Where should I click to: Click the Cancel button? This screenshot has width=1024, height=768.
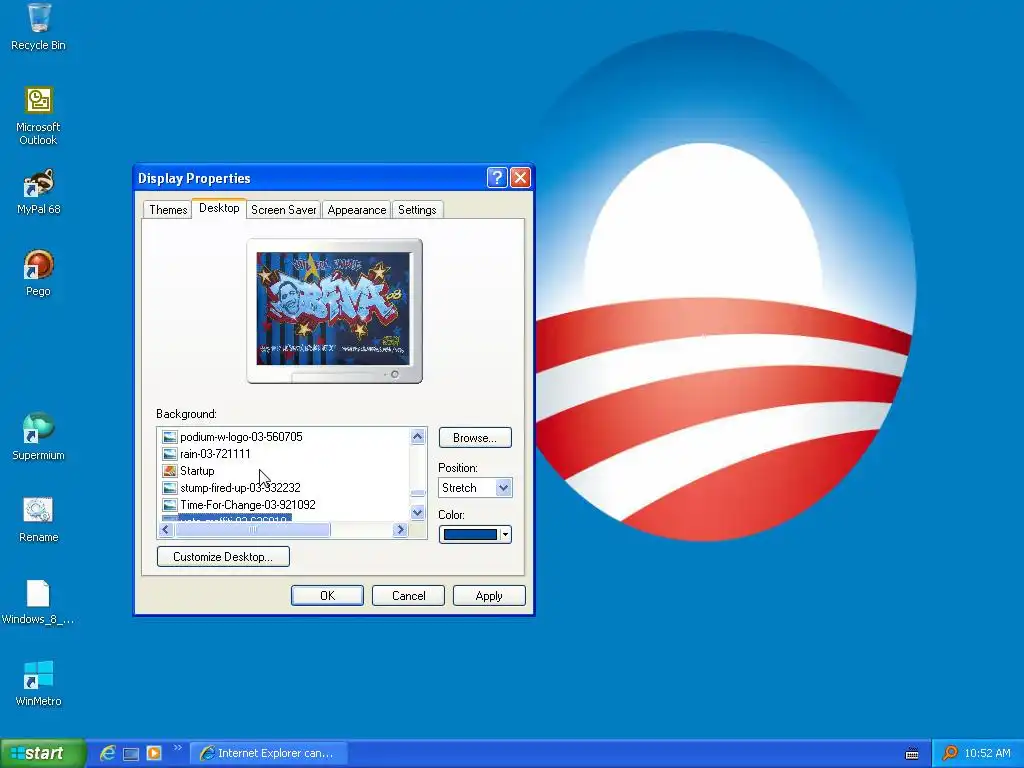[408, 596]
